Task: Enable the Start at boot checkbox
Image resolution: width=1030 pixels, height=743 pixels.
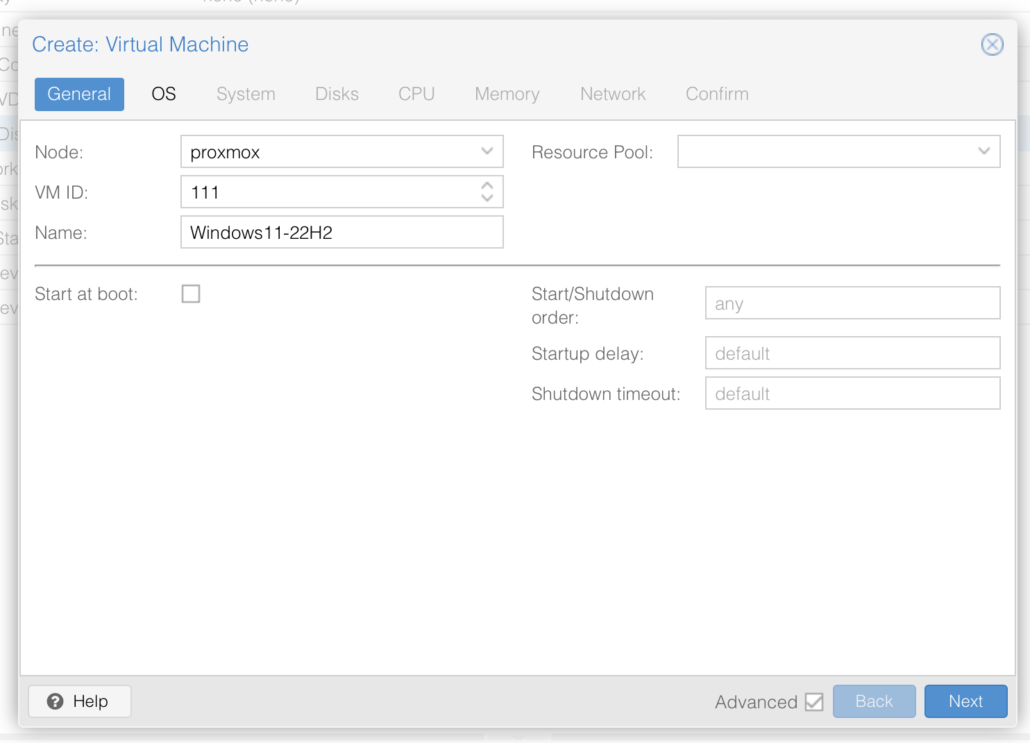Action: pos(191,294)
